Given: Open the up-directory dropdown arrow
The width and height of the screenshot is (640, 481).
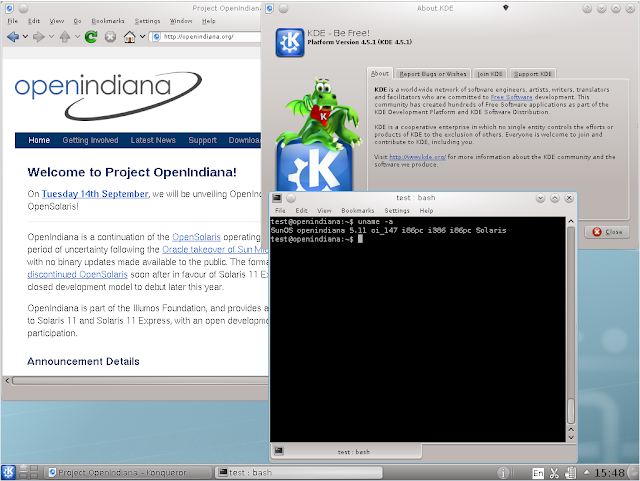Looking at the screenshot, I should click(77, 37).
